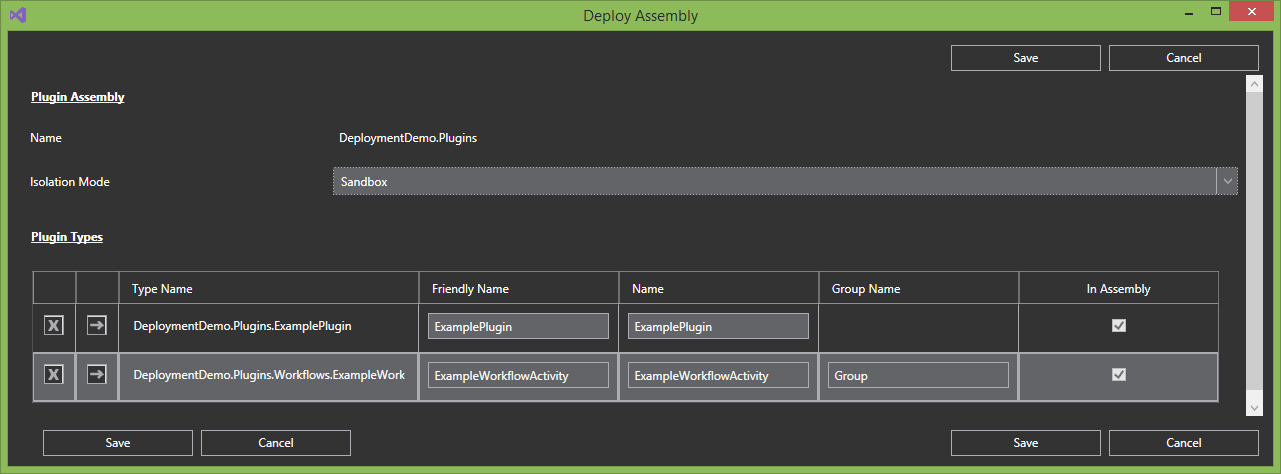
Task: Click the top right Save button
Action: [x=1025, y=58]
